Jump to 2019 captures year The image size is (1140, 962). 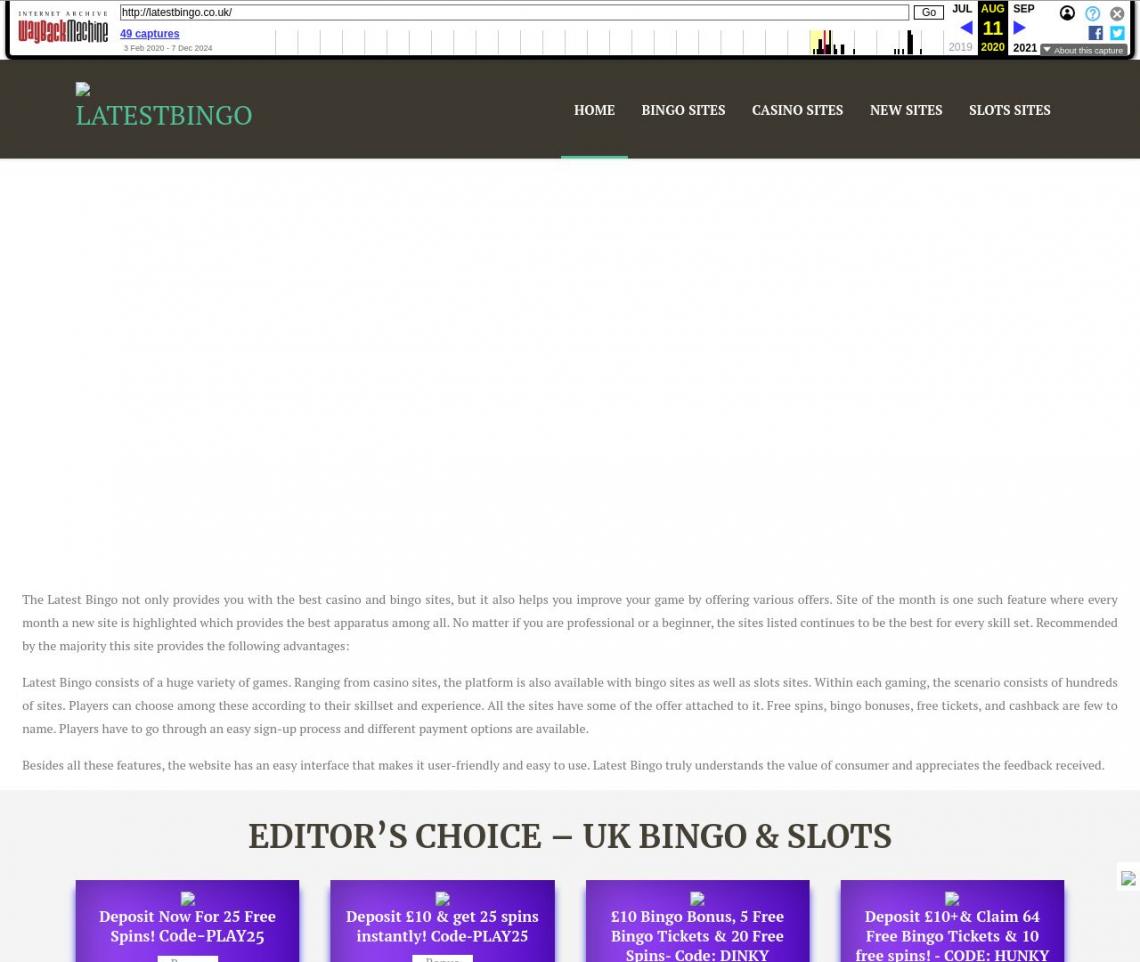[x=960, y=47]
